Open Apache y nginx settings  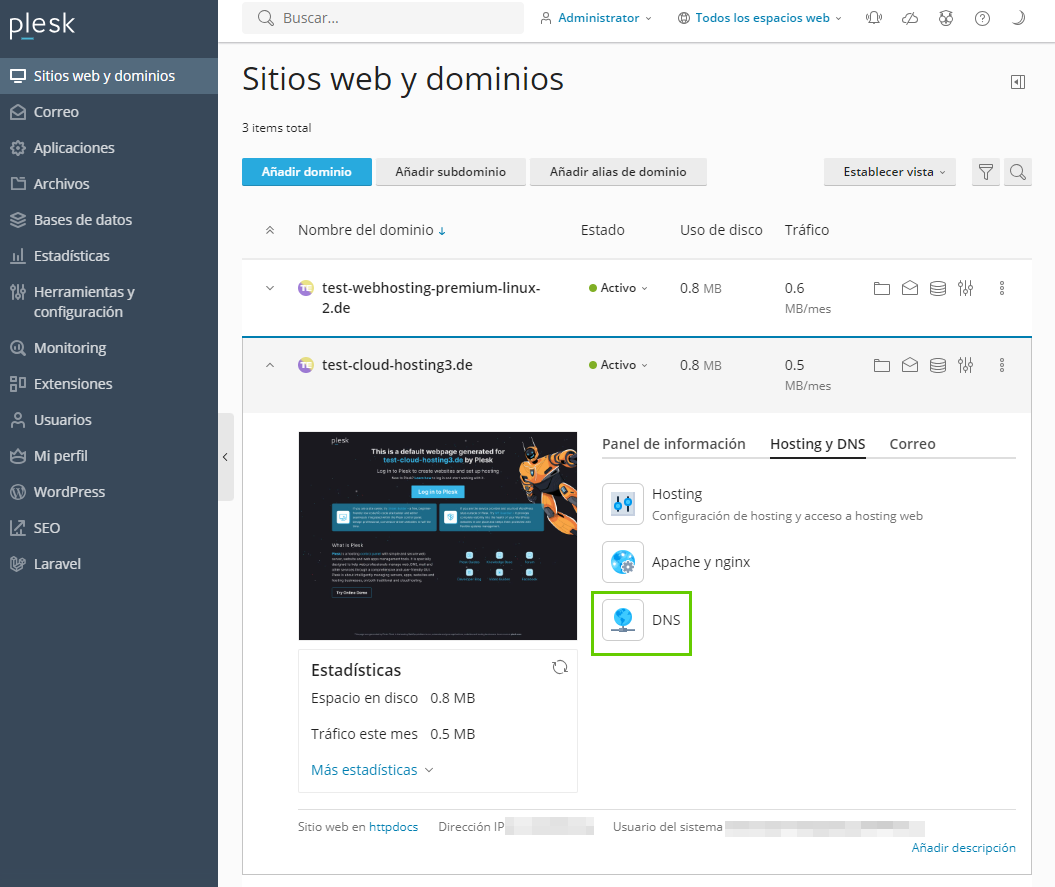coord(676,562)
